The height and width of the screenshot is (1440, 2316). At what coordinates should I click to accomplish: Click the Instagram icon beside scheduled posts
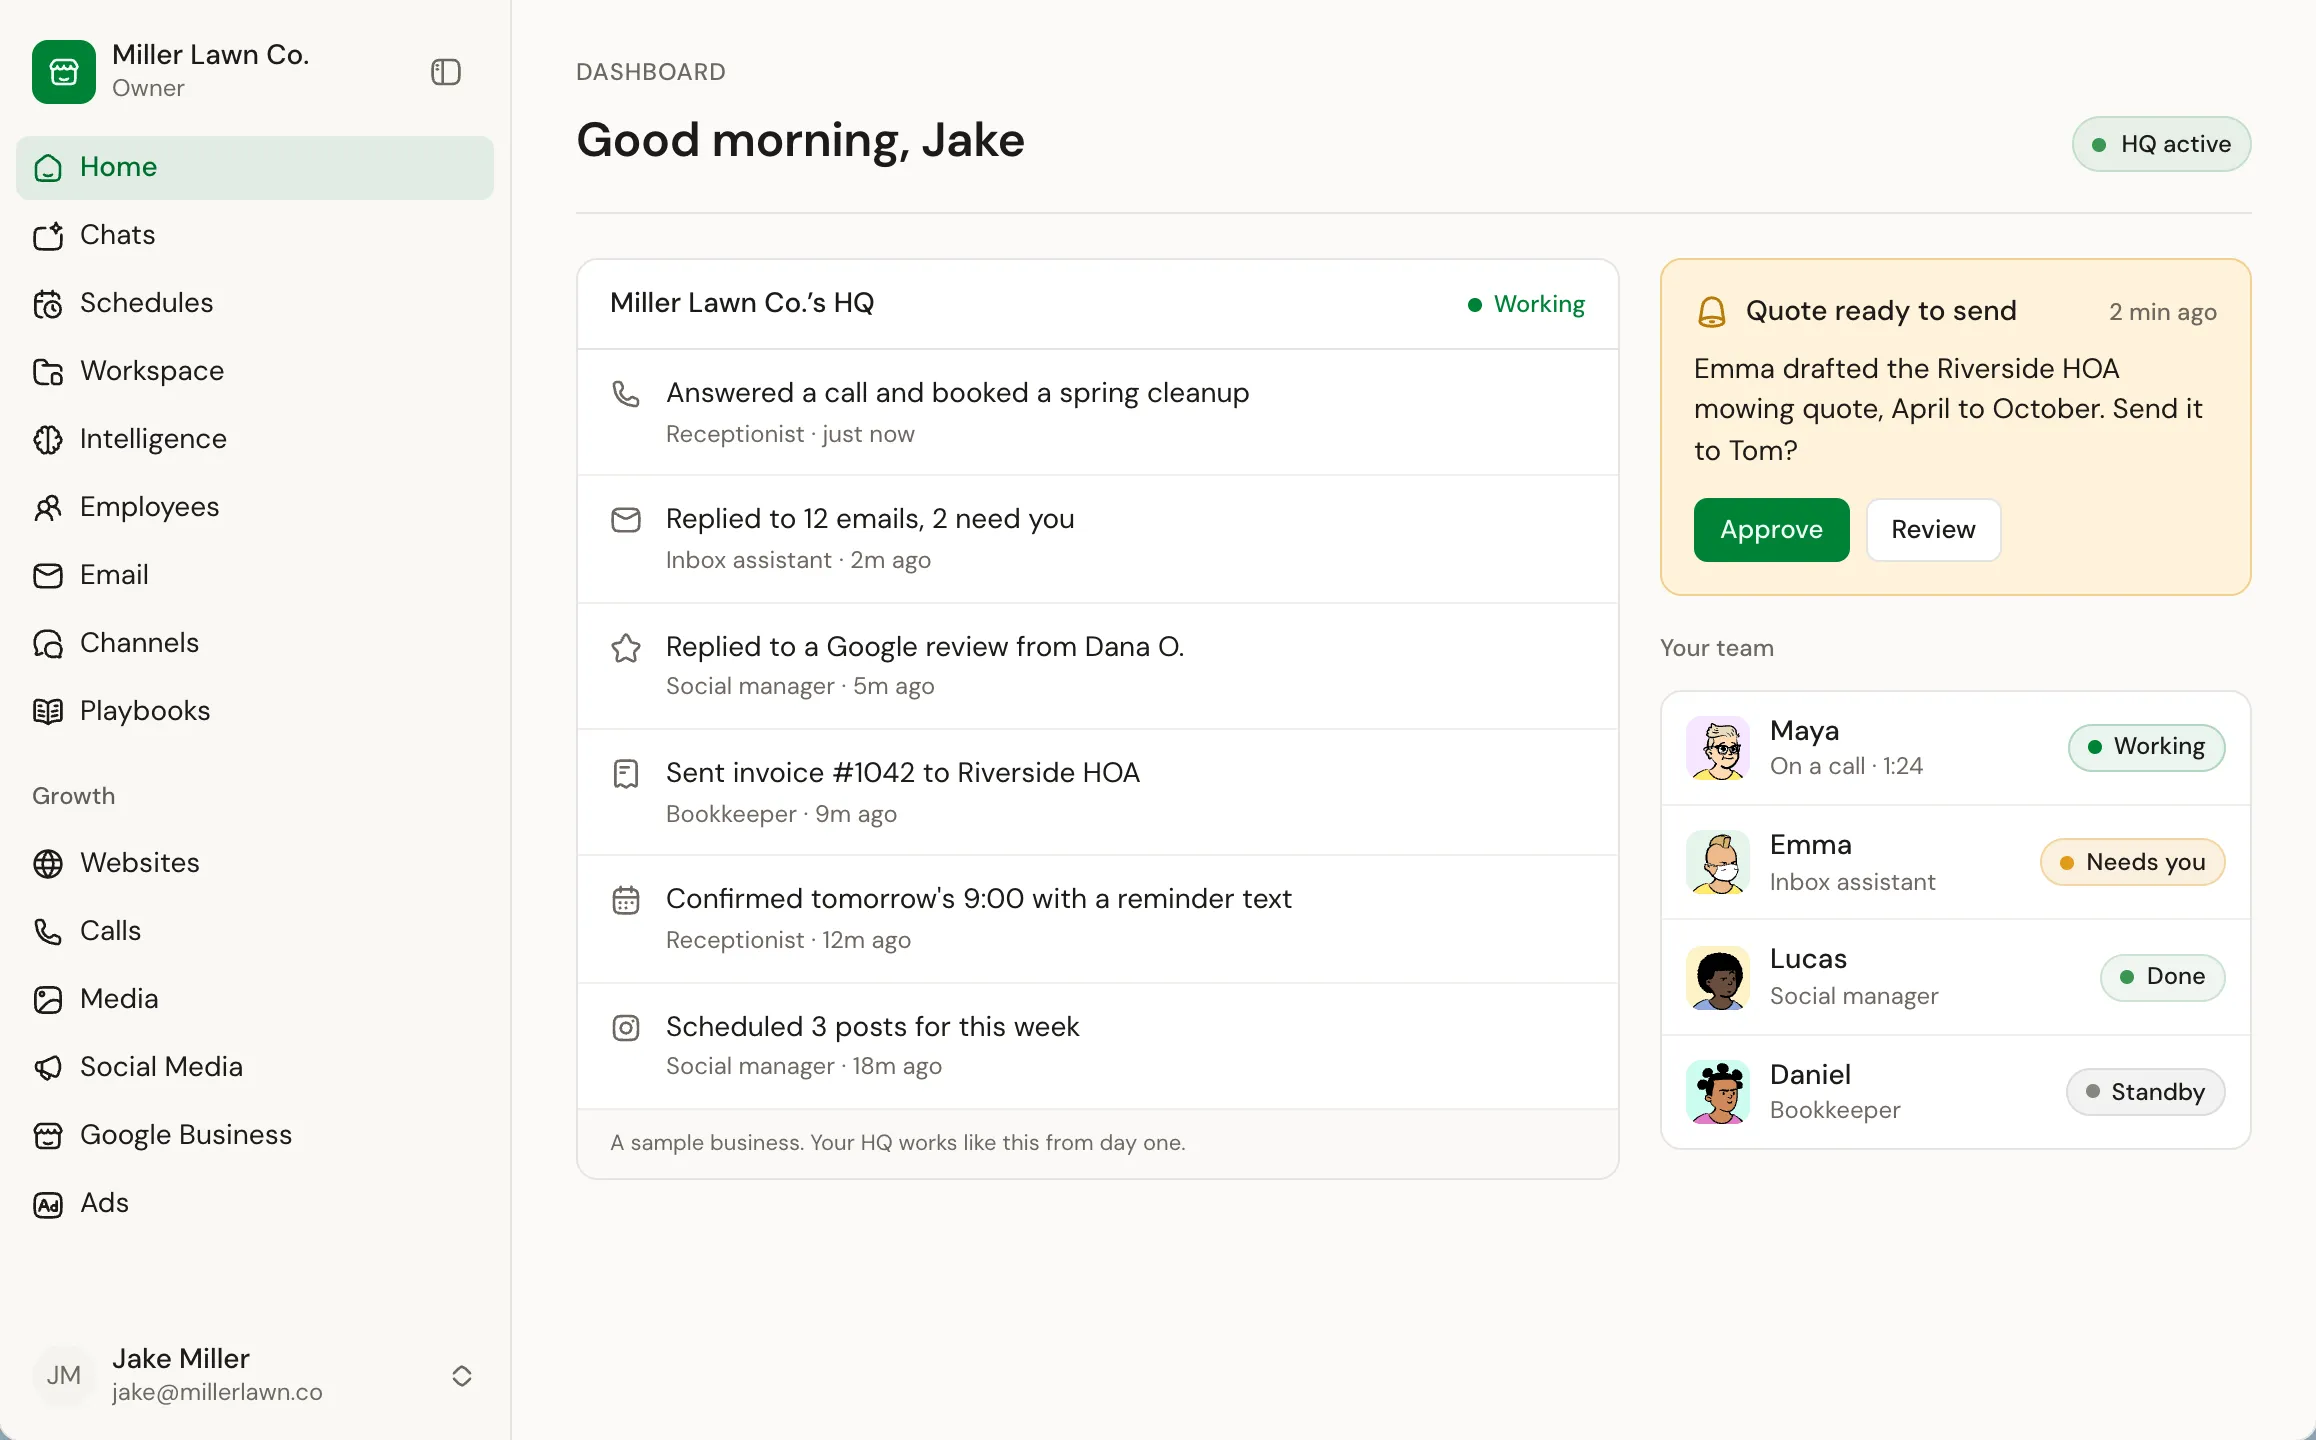[626, 1028]
